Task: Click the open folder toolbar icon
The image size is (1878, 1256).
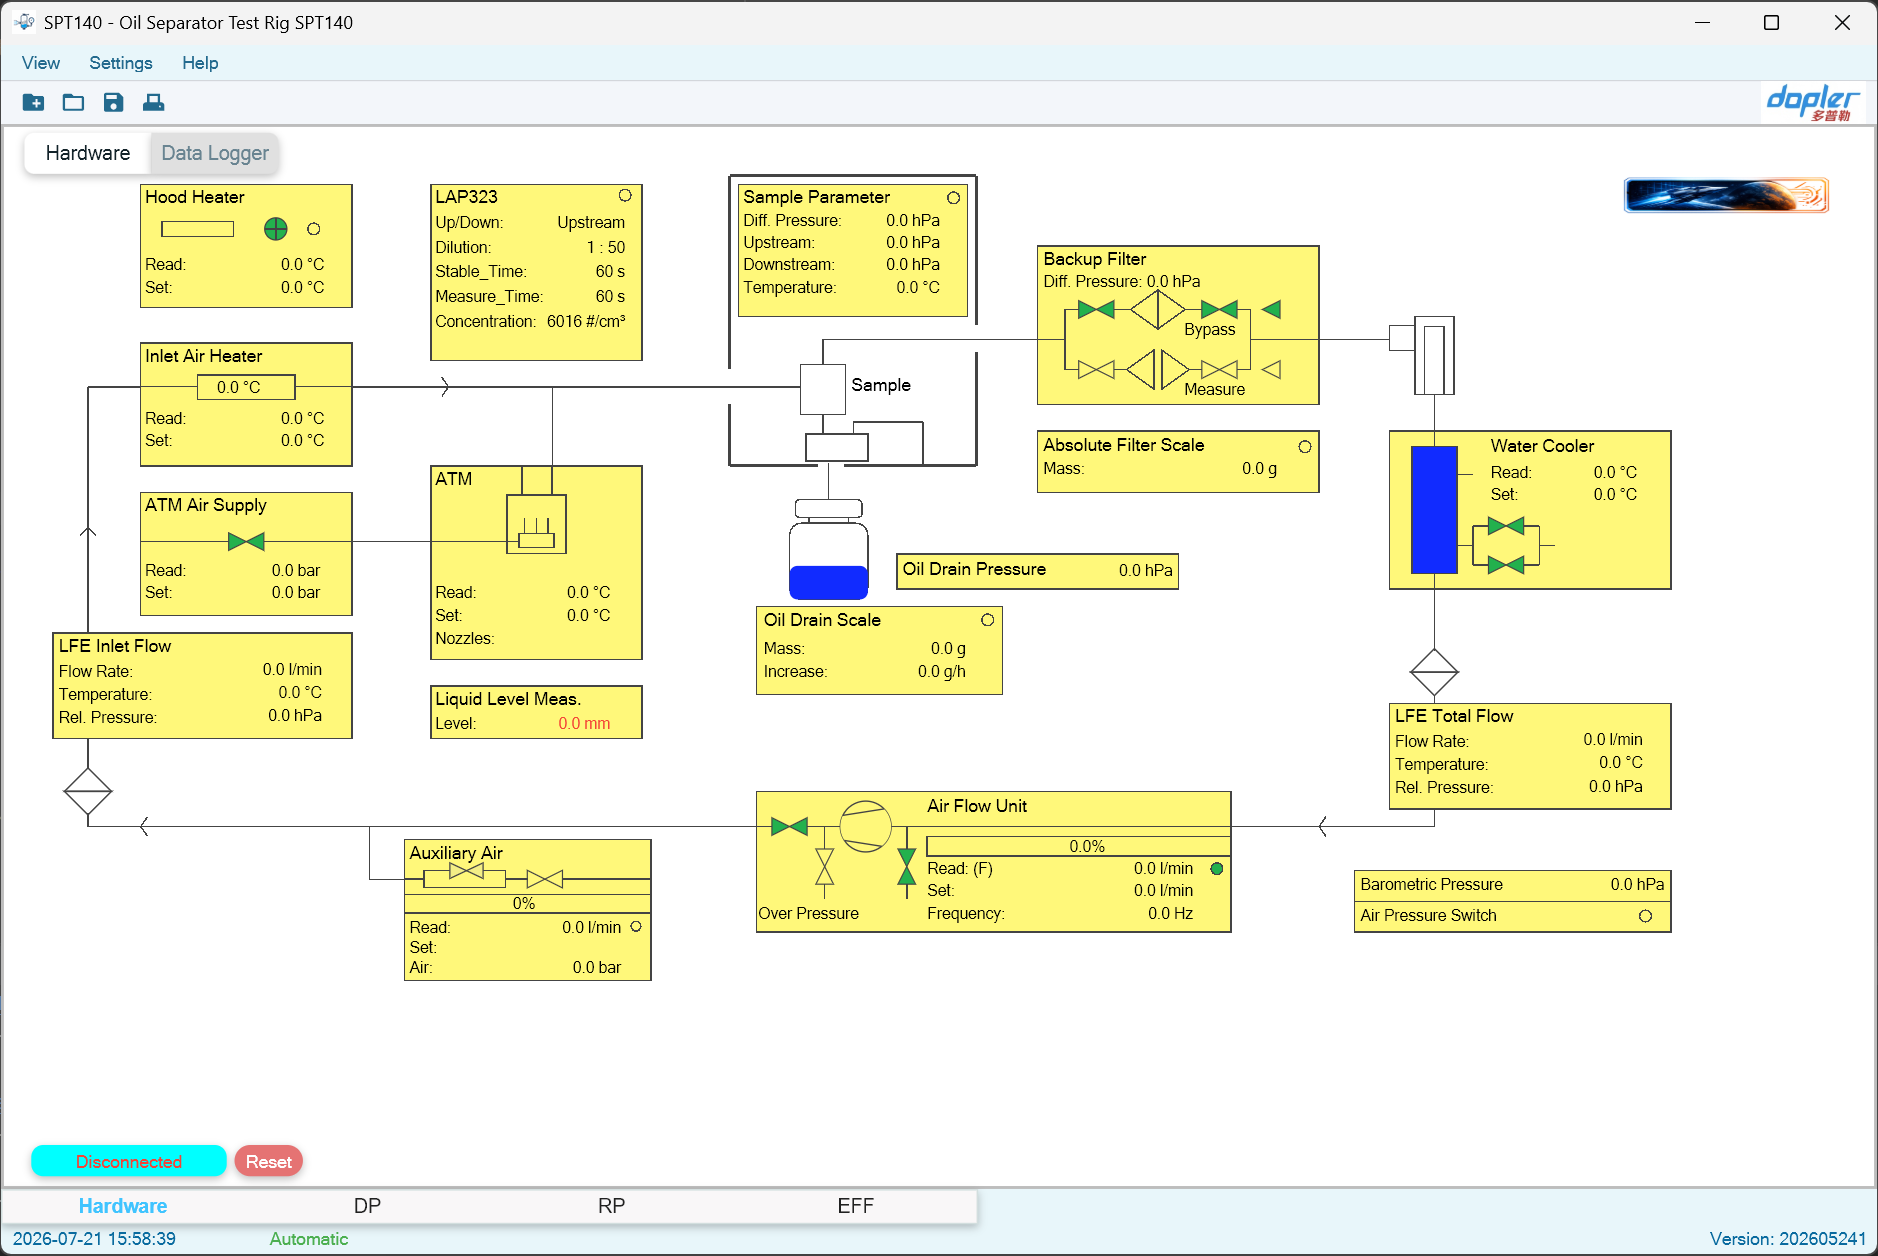Action: pyautogui.click(x=73, y=102)
